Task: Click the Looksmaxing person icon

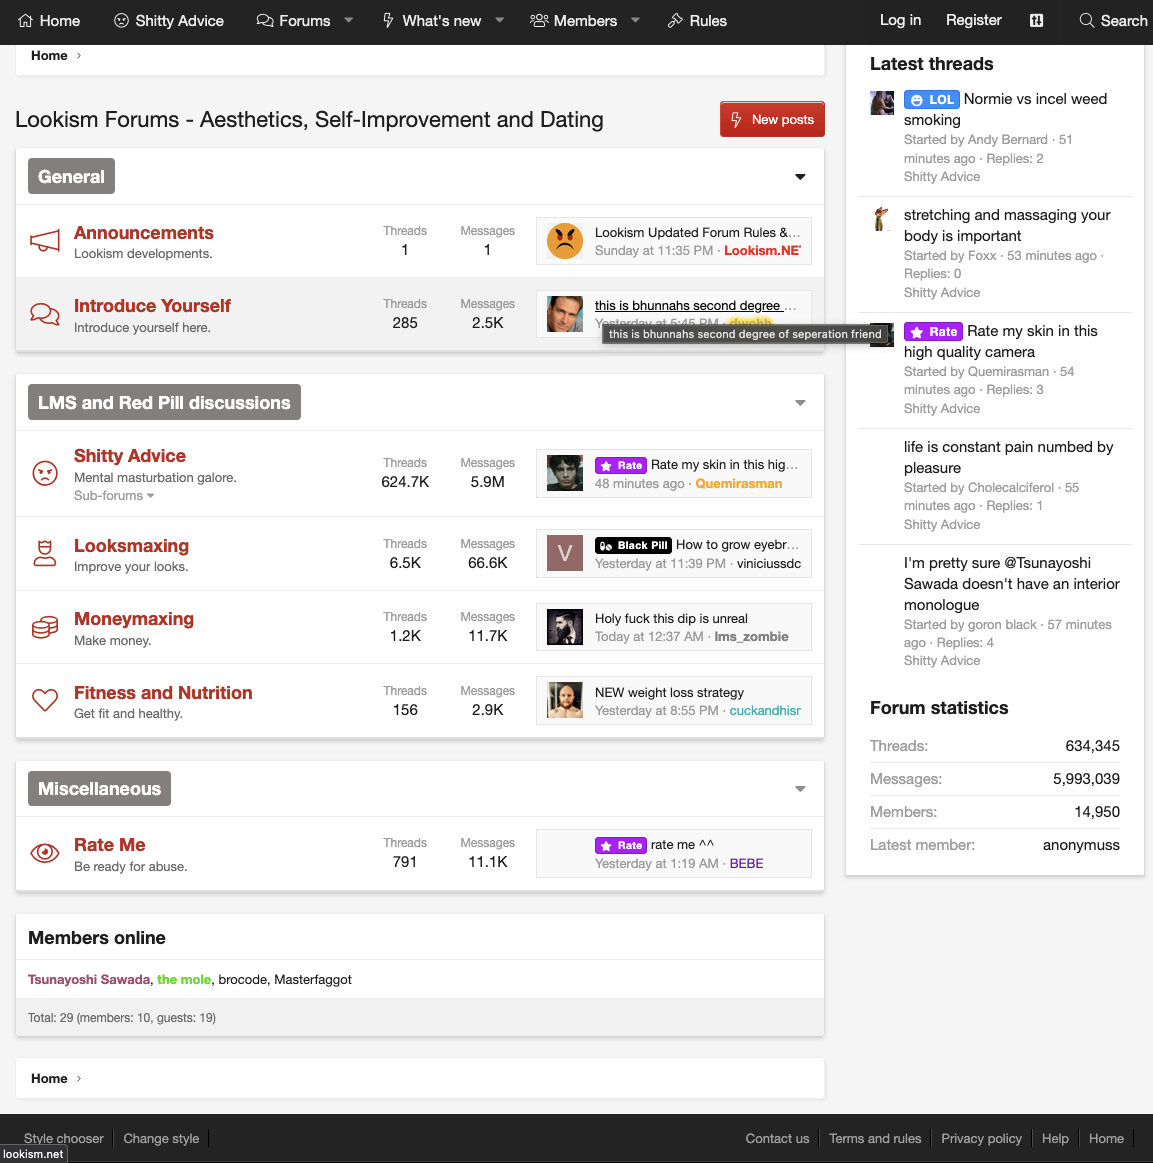Action: point(44,553)
